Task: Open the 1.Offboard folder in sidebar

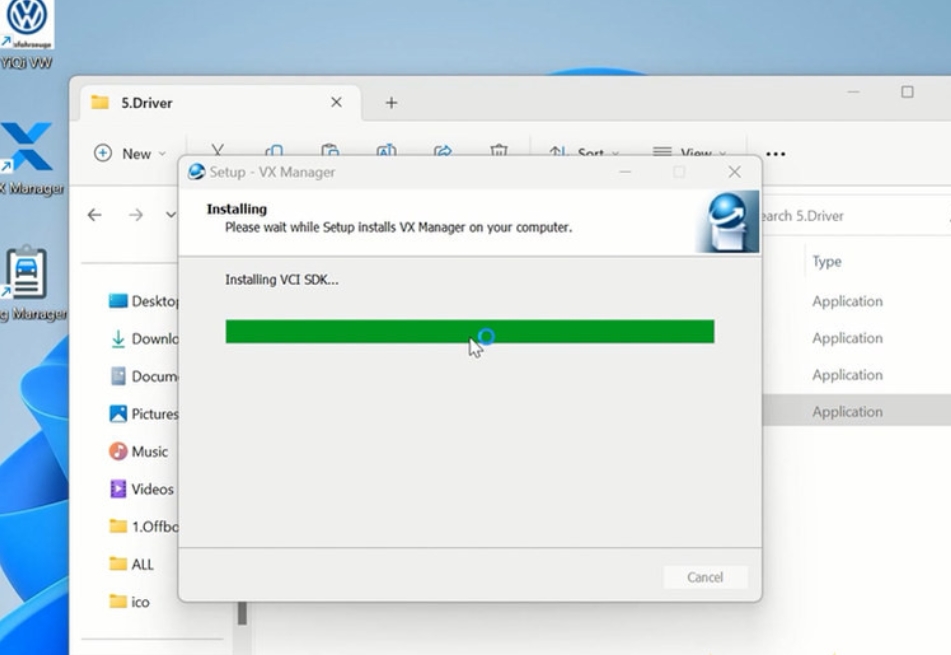Action: (x=143, y=526)
